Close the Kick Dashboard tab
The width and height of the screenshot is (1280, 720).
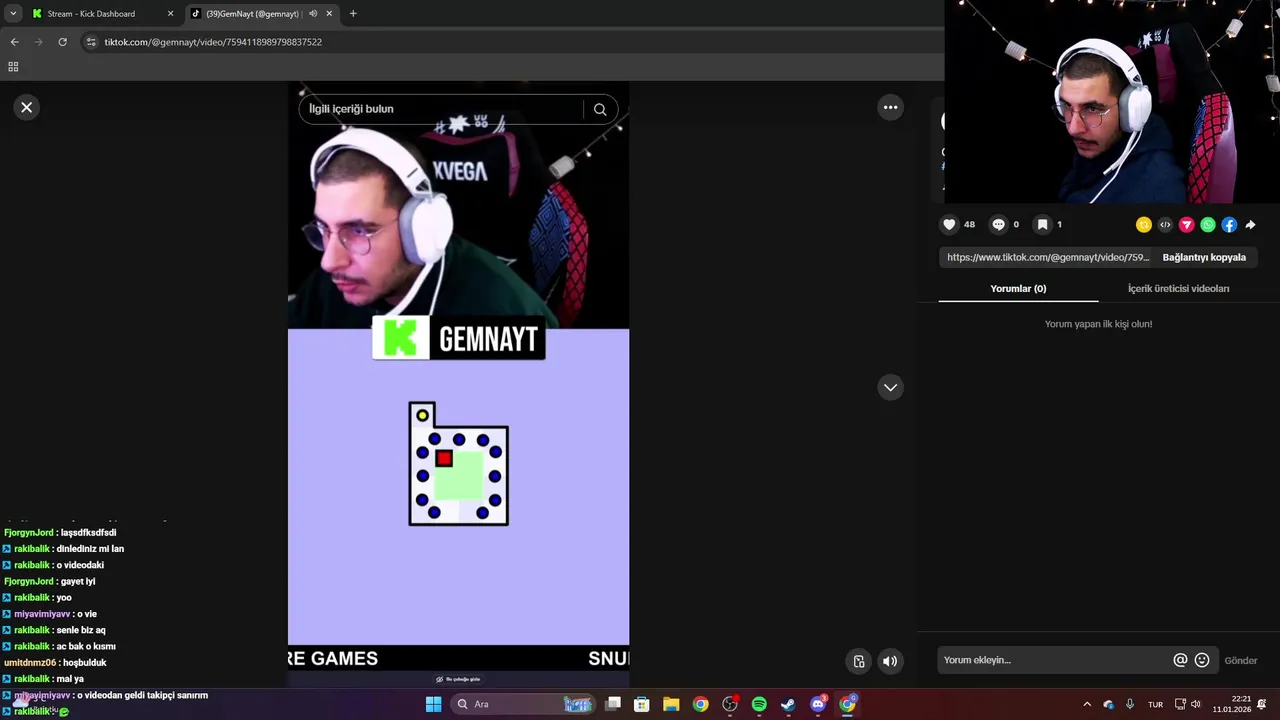[170, 14]
